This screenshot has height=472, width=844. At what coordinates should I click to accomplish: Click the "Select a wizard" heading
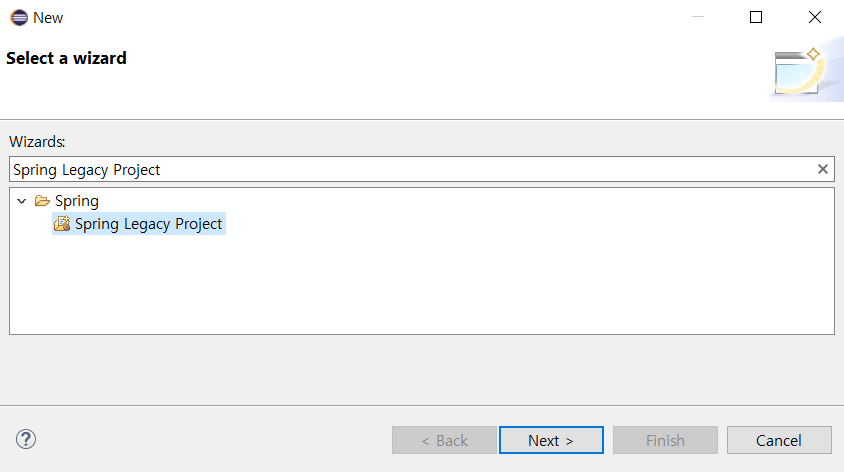pyautogui.click(x=66, y=58)
